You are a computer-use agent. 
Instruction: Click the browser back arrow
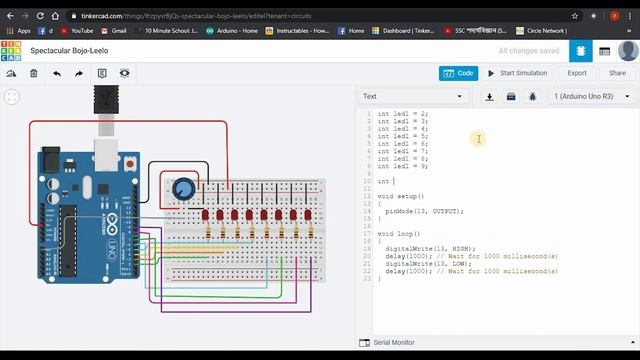pyautogui.click(x=10, y=16)
